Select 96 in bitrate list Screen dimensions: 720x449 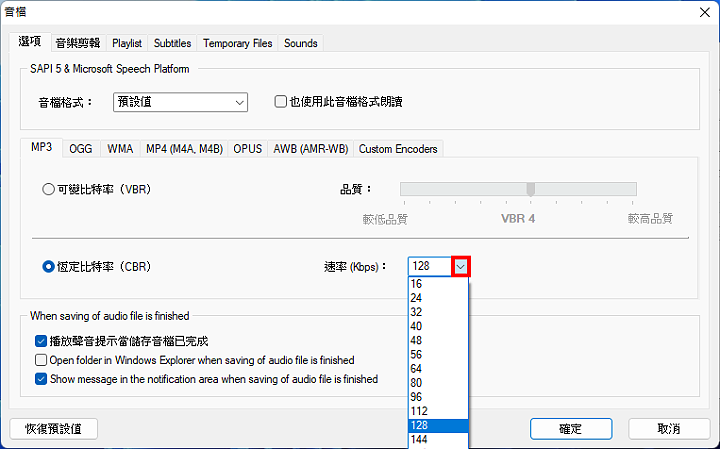click(438, 397)
